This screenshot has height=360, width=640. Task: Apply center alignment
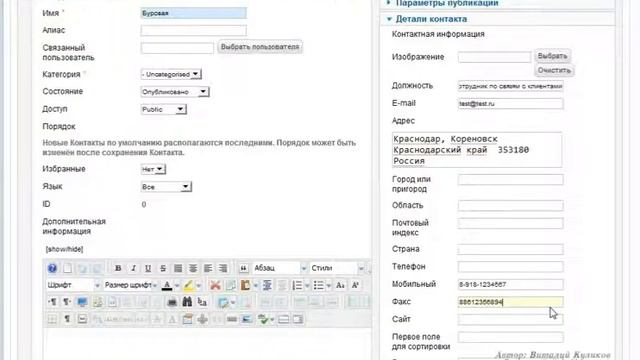click(193, 268)
